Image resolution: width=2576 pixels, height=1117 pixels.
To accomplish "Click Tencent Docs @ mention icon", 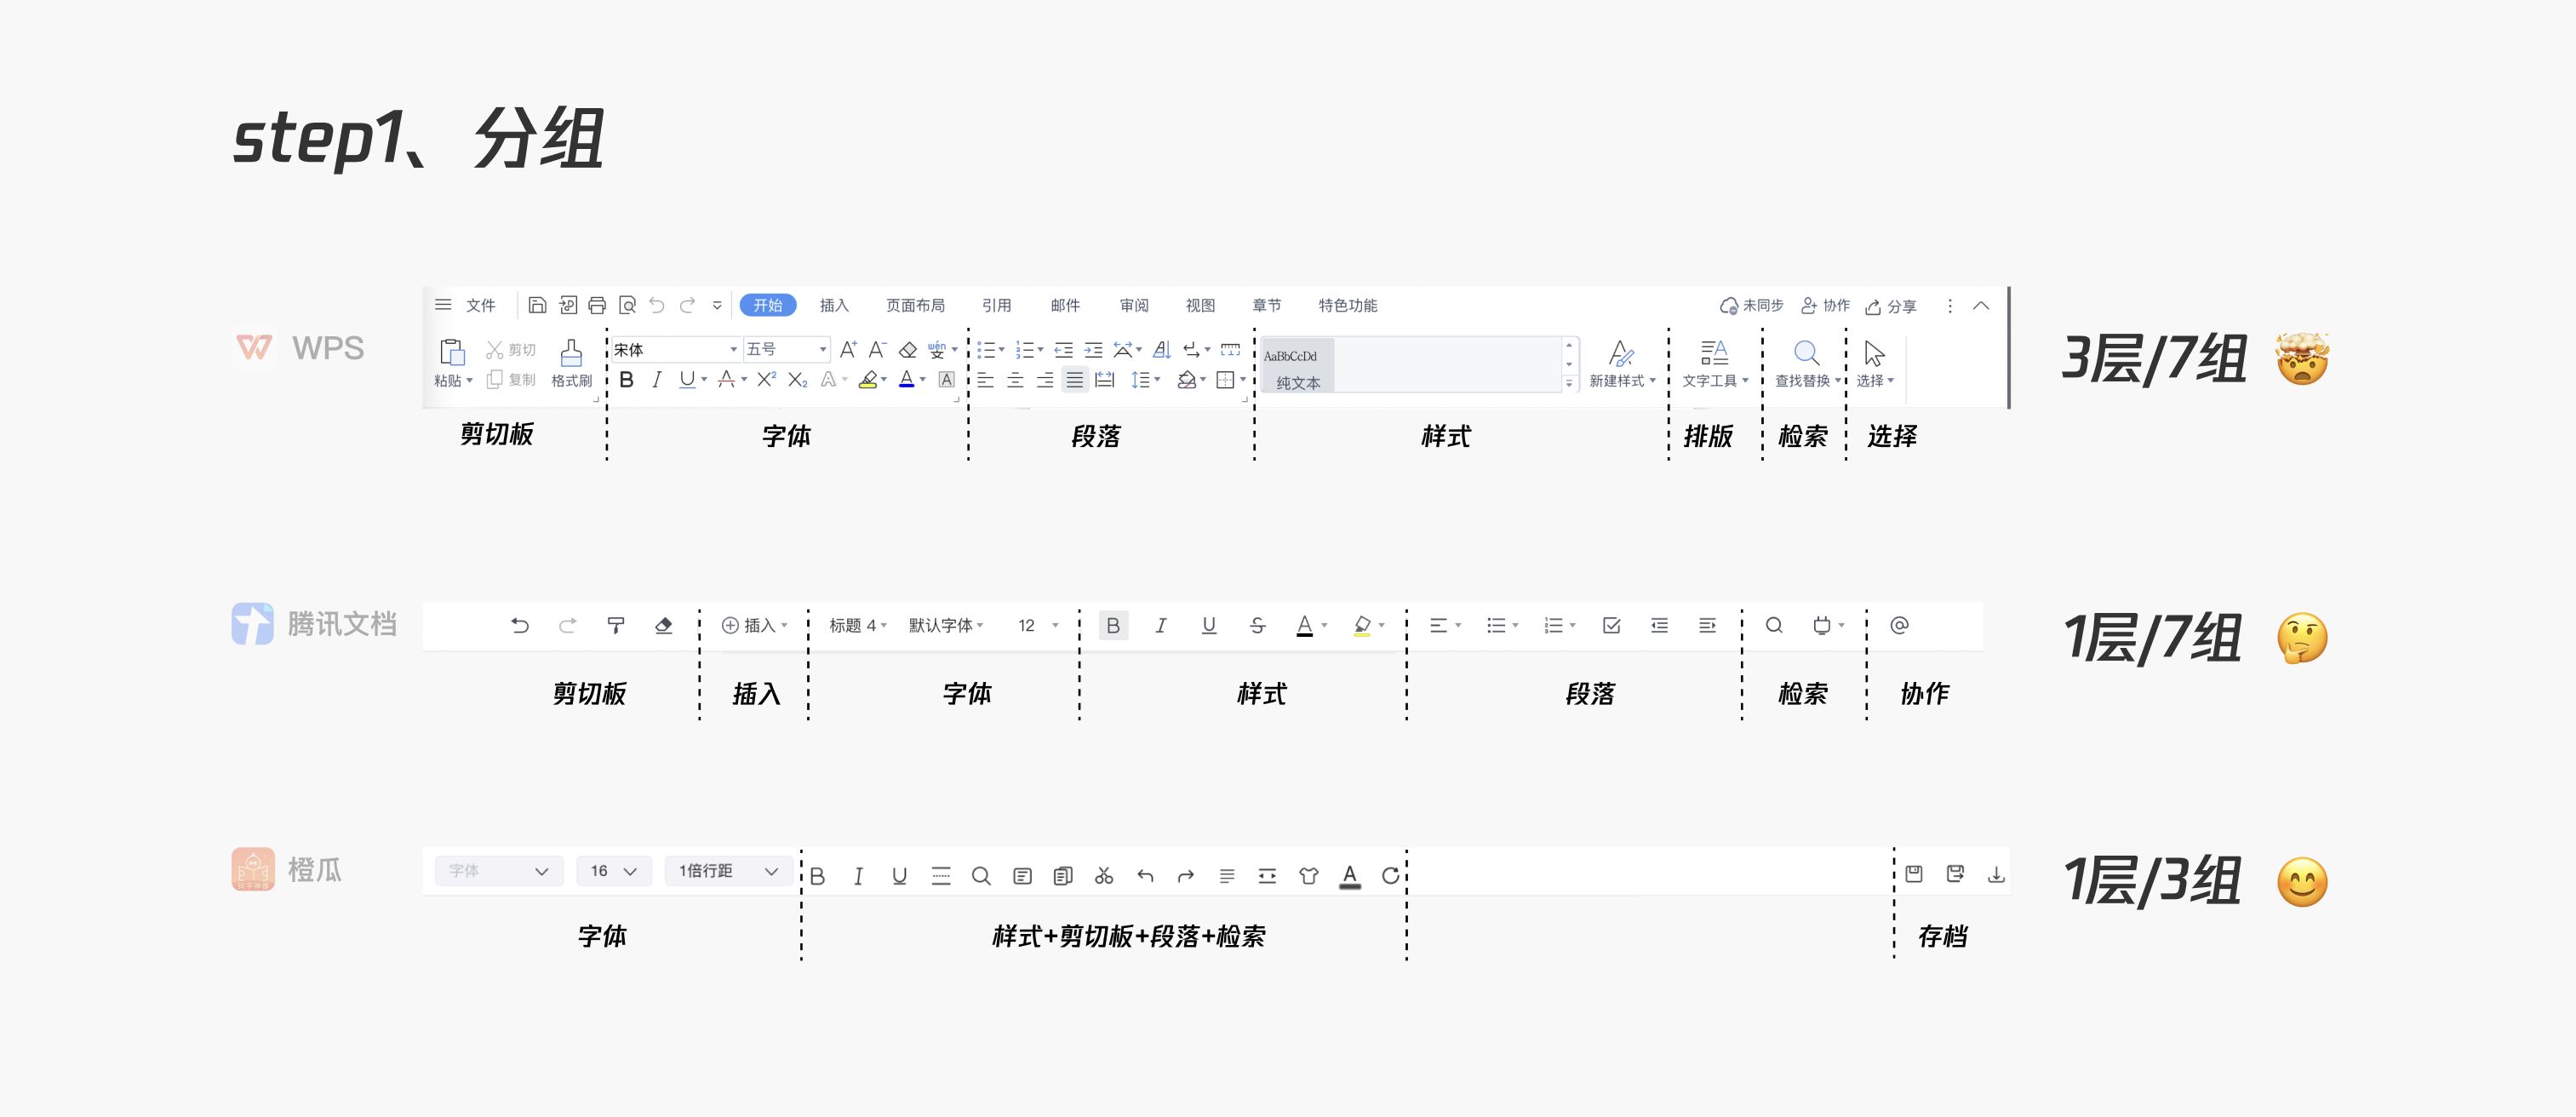I will tap(1899, 625).
